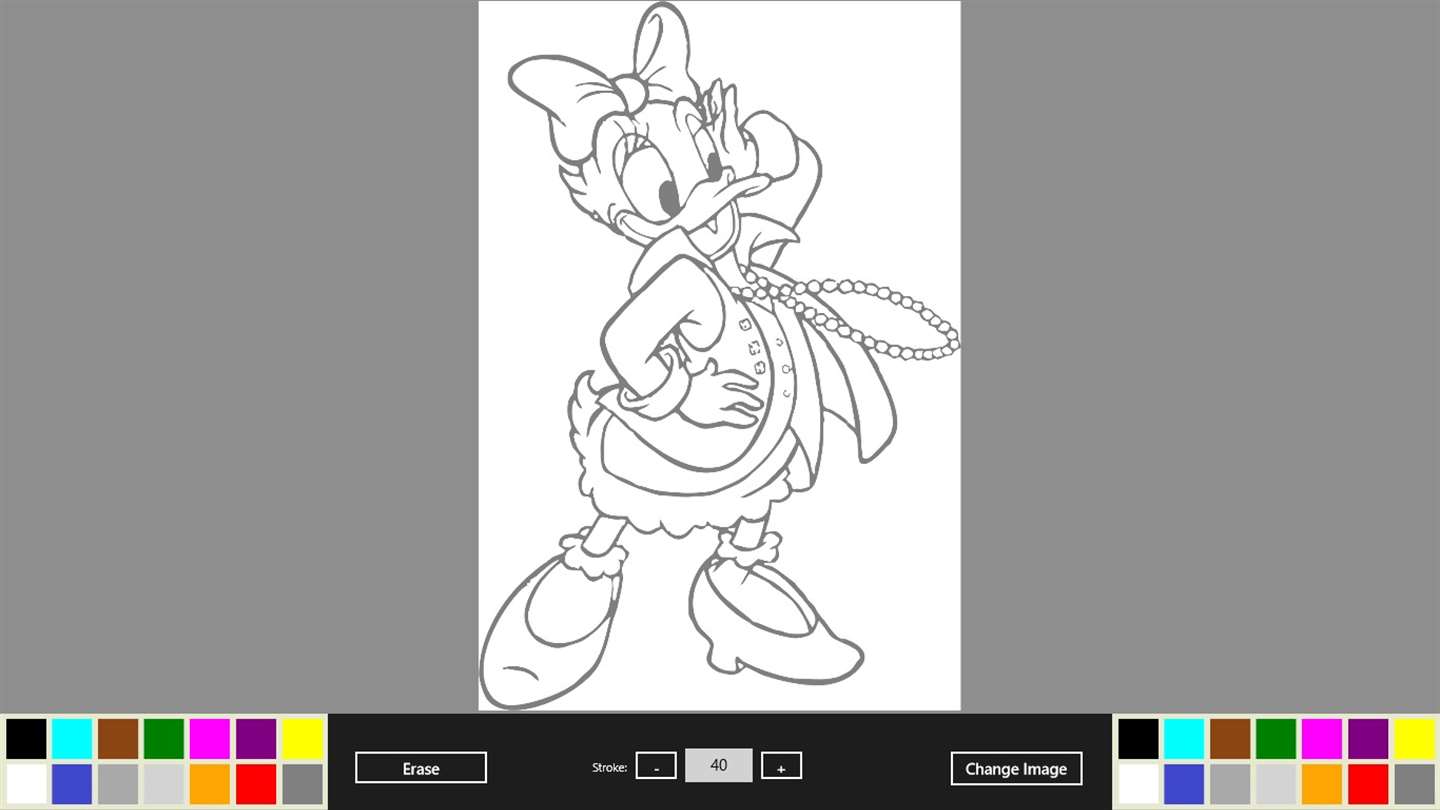Select orange swatch in right palette
The width and height of the screenshot is (1440, 810).
[x=1322, y=784]
